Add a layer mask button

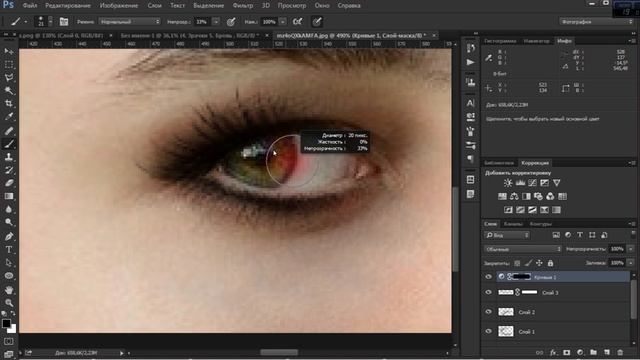click(567, 353)
